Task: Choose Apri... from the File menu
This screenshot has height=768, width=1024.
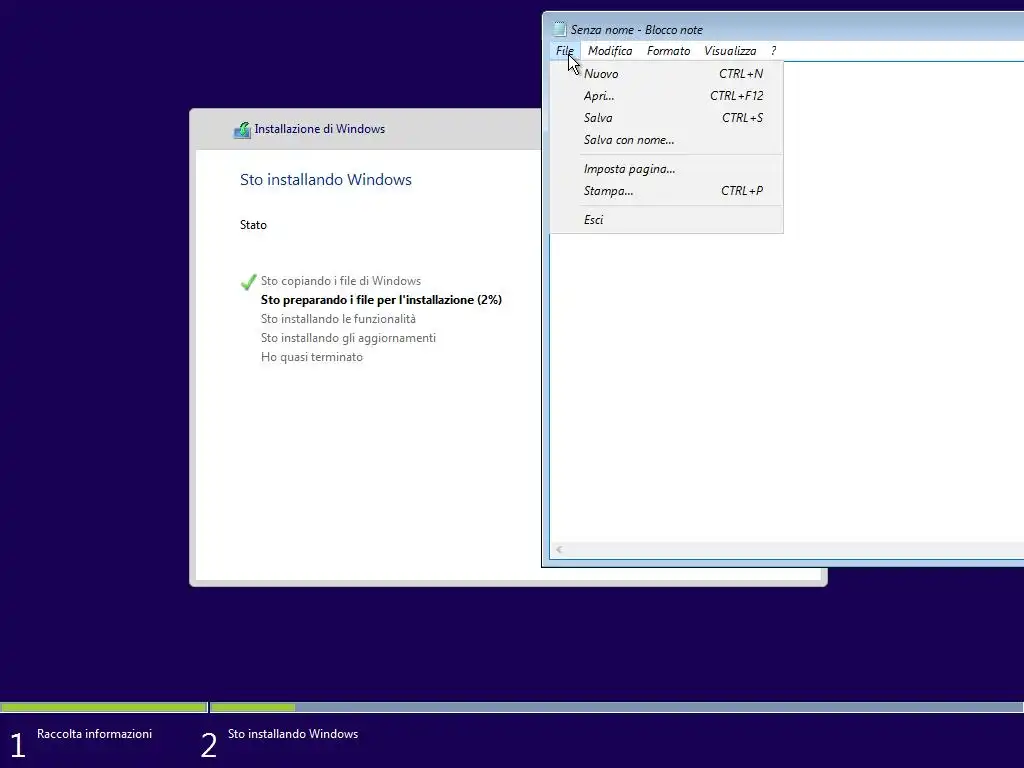Action: [666, 96]
